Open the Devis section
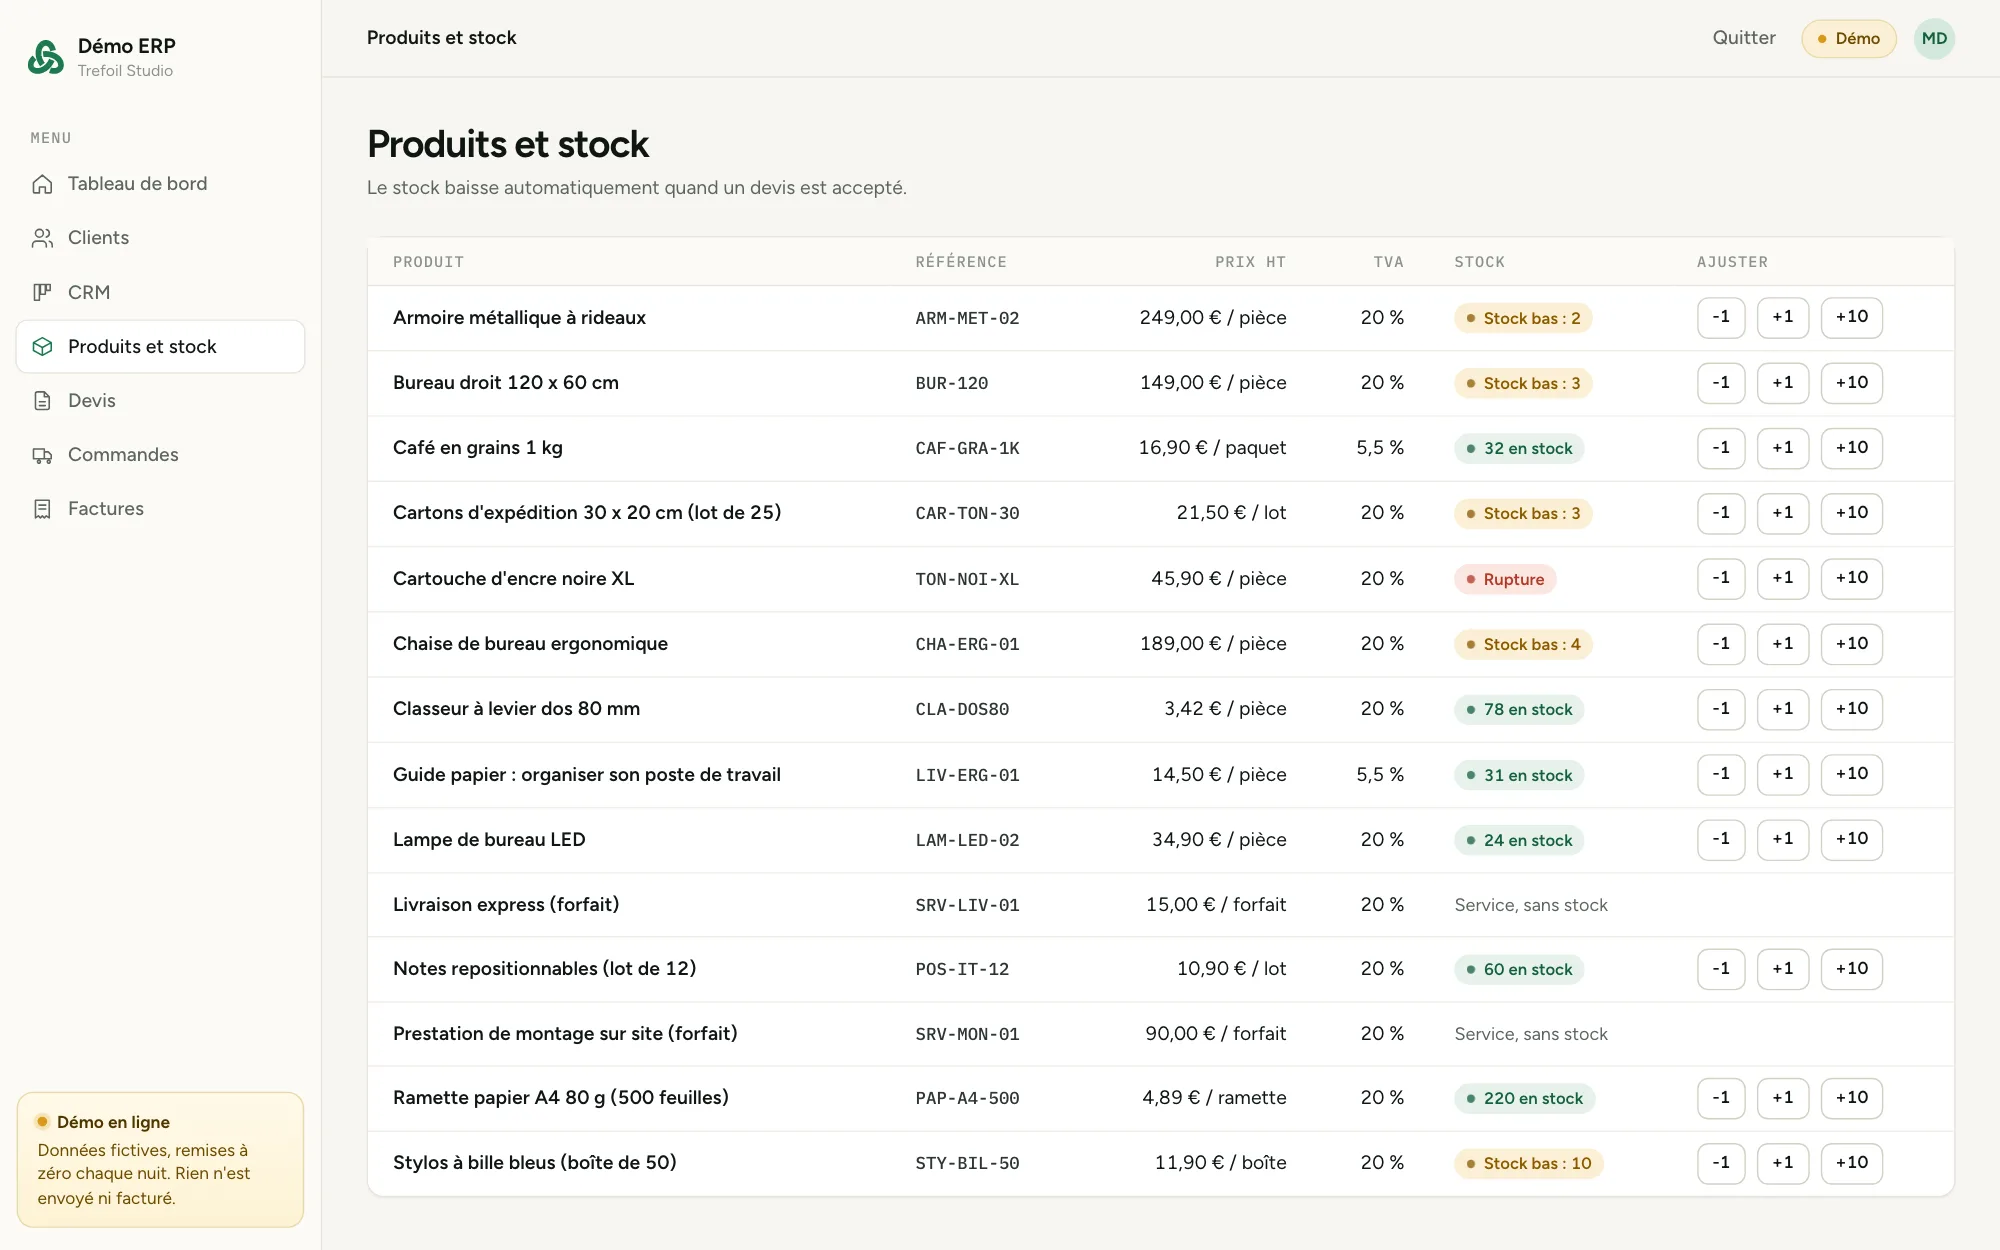The height and width of the screenshot is (1250, 2000). 160,400
